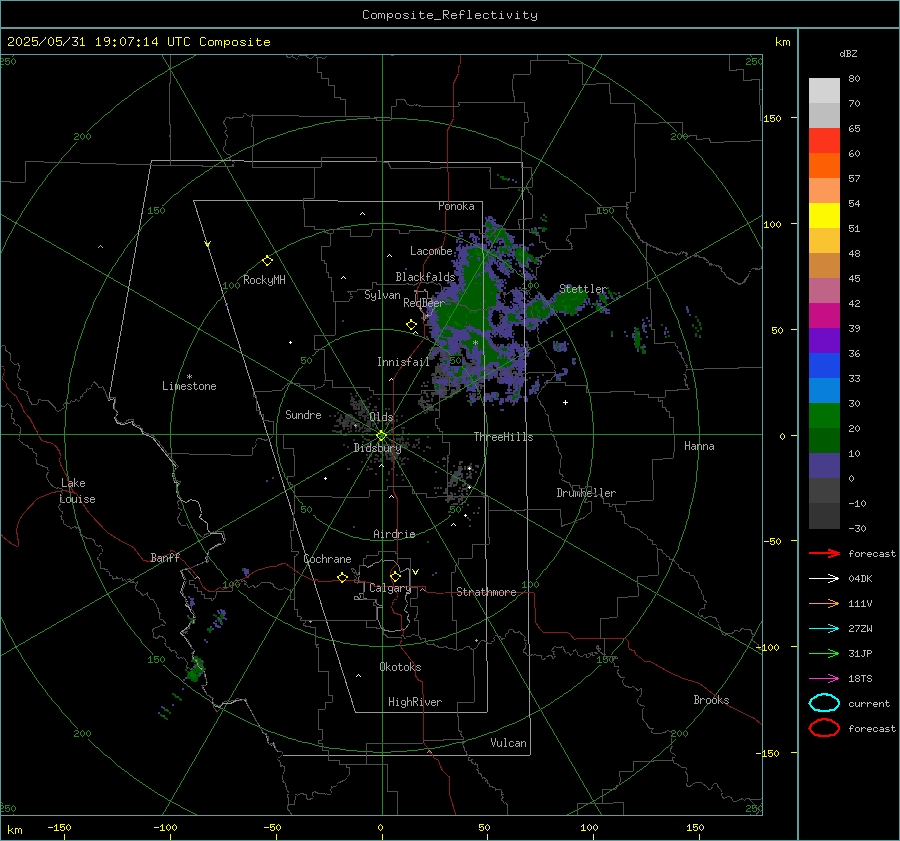Click the HighRiver town label
The width and height of the screenshot is (900, 841).
415,702
